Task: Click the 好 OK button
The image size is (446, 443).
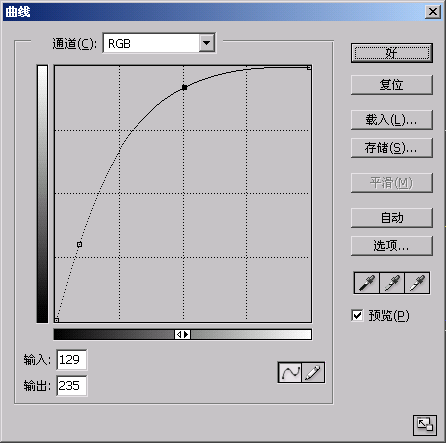Action: click(392, 53)
